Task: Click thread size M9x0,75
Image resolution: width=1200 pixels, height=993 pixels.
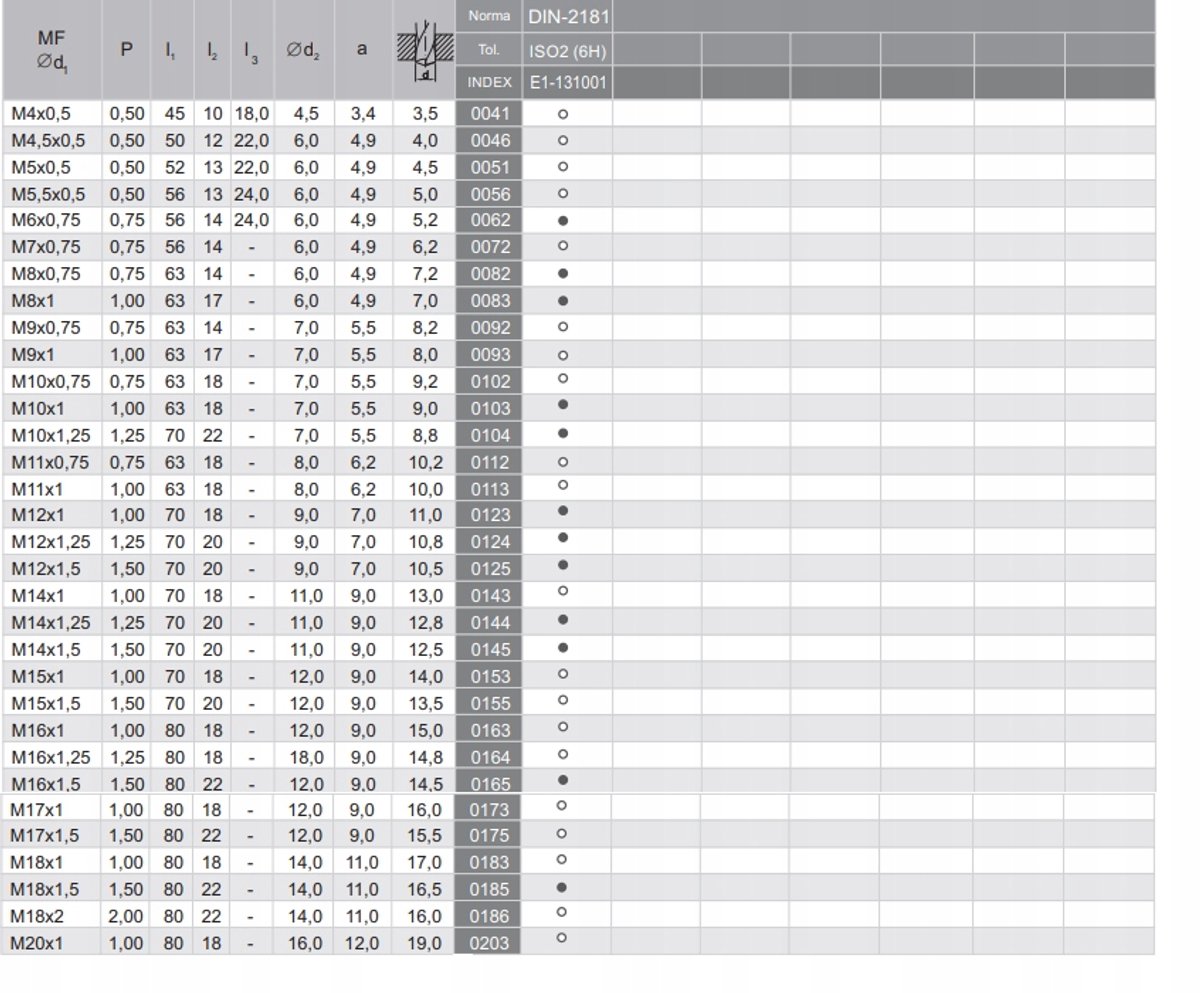Action: [x=46, y=327]
